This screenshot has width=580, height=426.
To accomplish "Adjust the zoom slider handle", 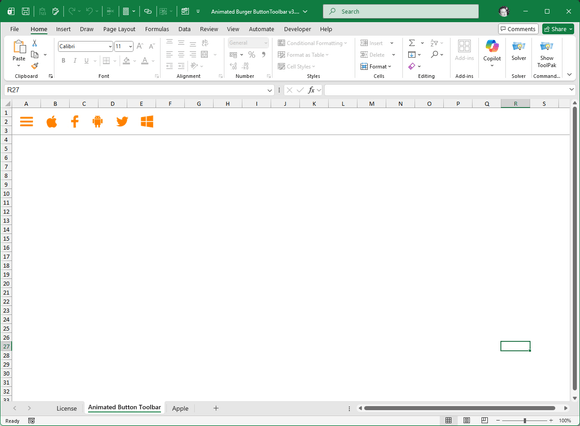I will tap(525, 420).
